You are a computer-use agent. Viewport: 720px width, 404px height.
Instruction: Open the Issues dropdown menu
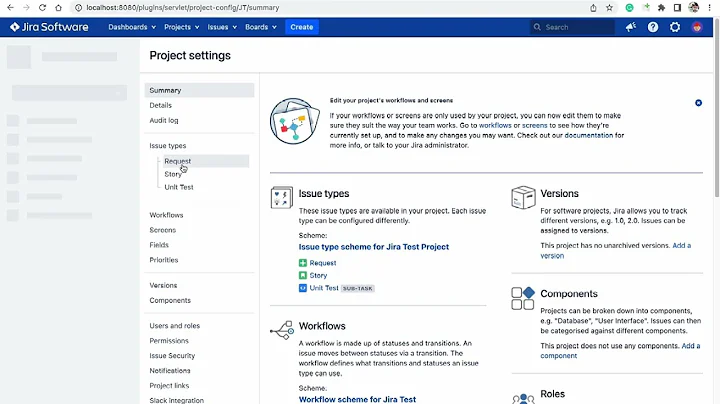pos(222,27)
